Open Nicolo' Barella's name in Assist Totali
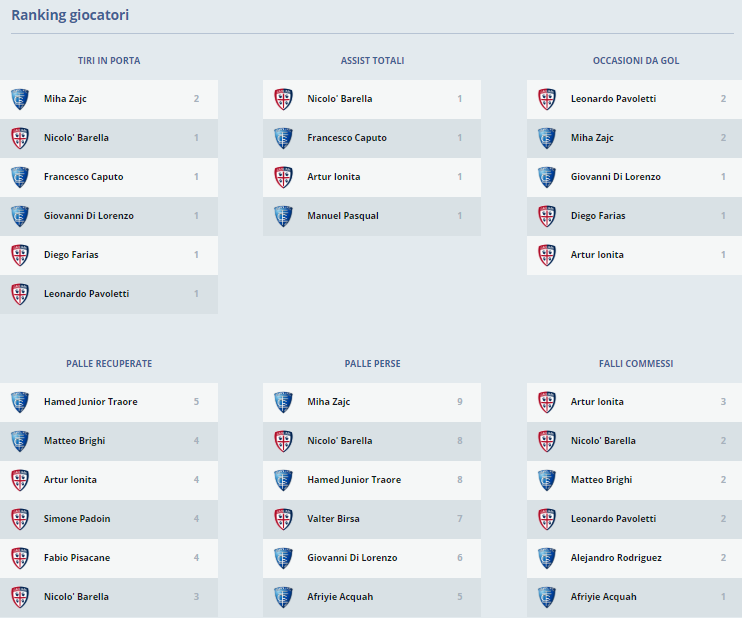The image size is (742, 618). tap(340, 99)
